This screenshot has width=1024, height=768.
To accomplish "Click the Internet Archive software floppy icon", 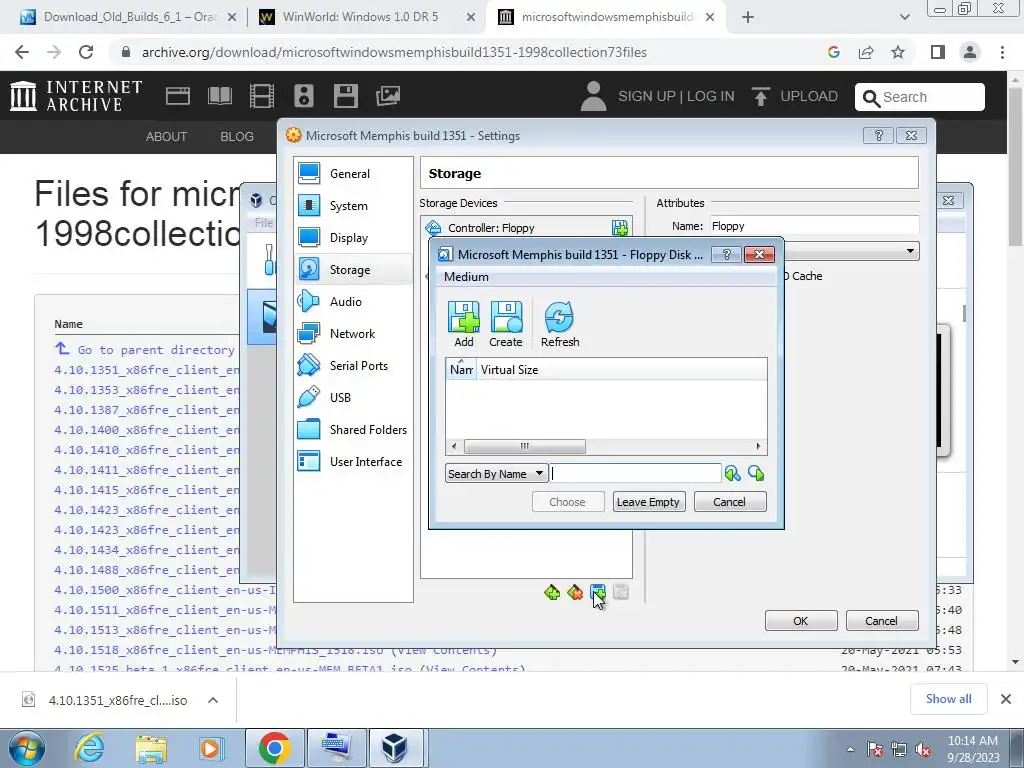I will pos(345,96).
